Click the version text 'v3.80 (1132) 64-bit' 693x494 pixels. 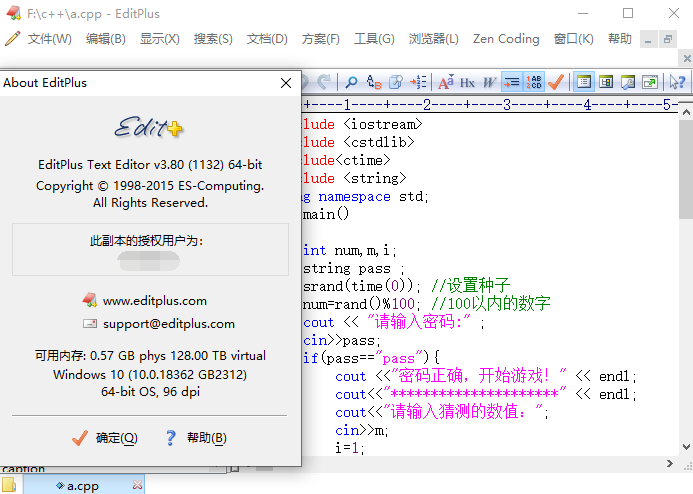(208, 165)
